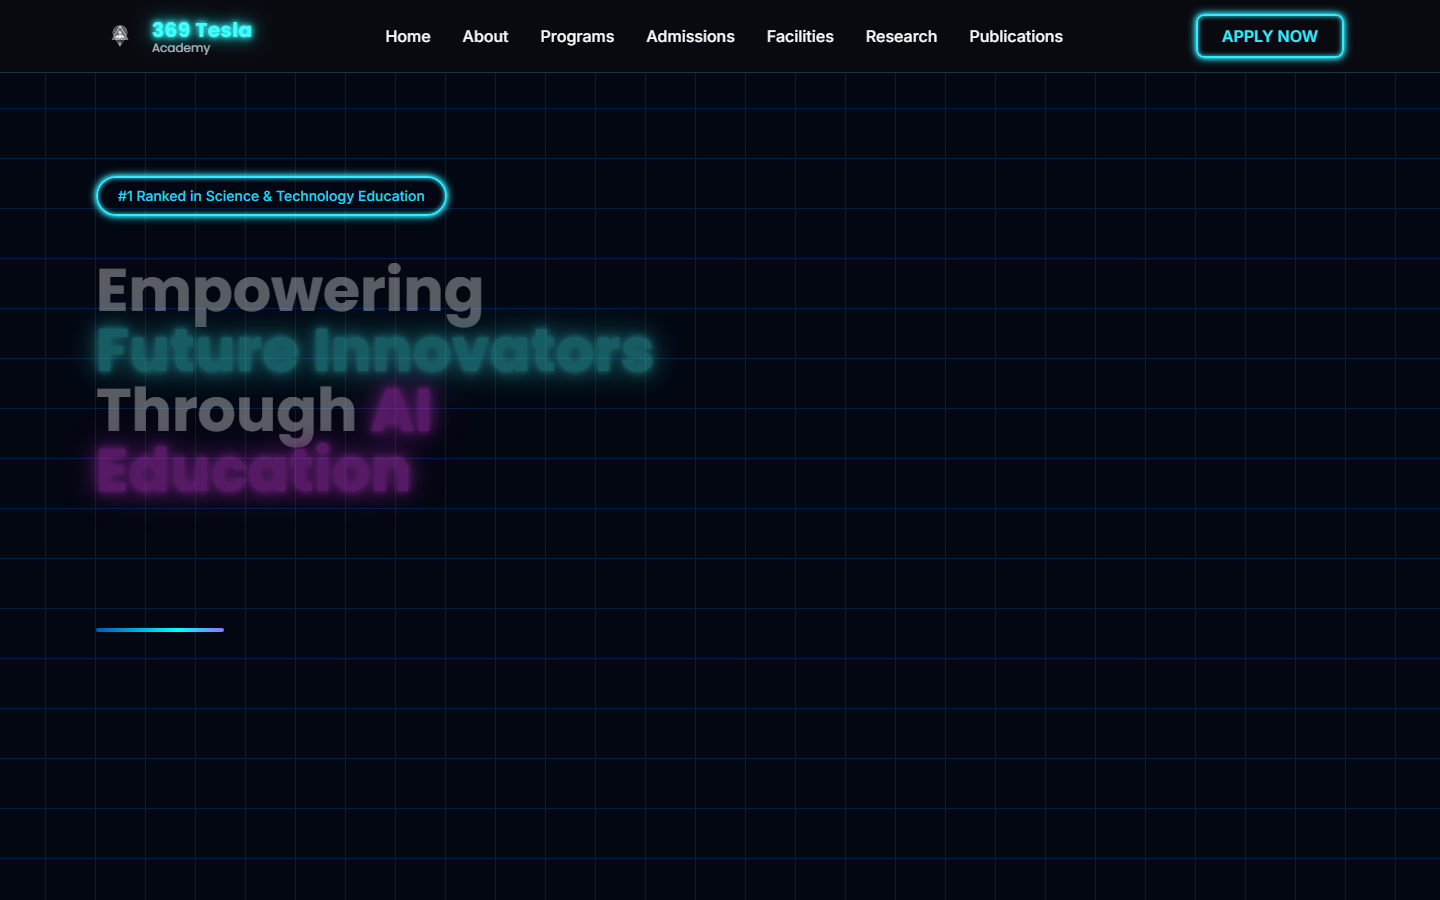
Task: Click the #1 Ranked in Science badge
Action: [x=271, y=196]
